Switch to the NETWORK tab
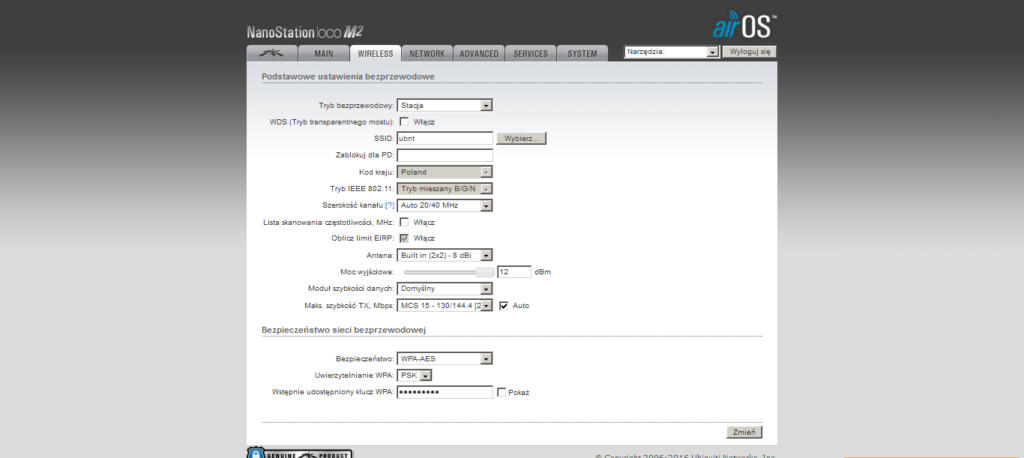The width and height of the screenshot is (1024, 458). (427, 53)
